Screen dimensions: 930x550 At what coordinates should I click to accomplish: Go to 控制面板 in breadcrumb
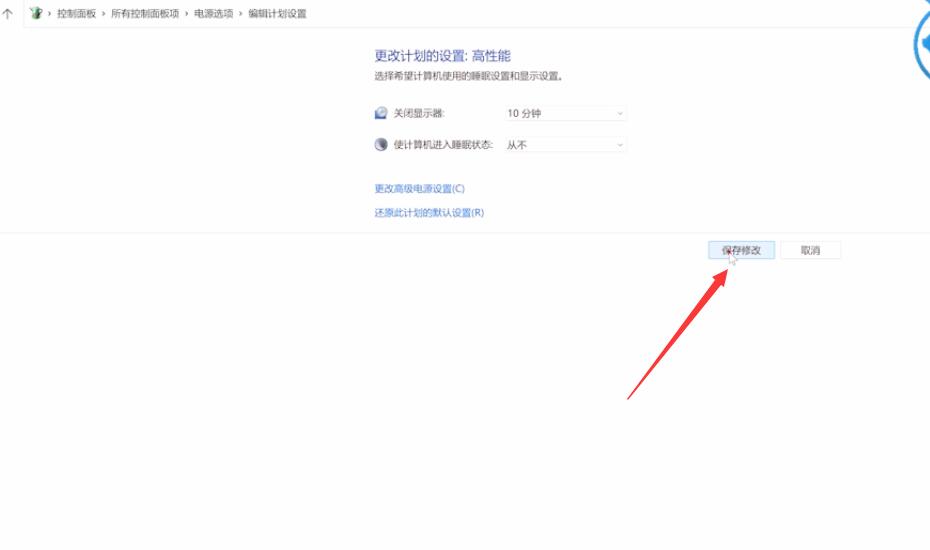tap(77, 14)
